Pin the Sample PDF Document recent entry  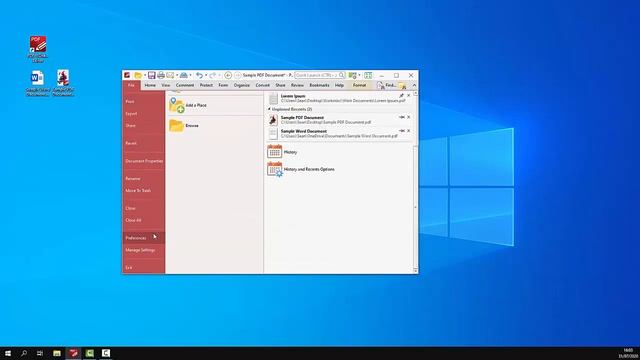coord(401,117)
